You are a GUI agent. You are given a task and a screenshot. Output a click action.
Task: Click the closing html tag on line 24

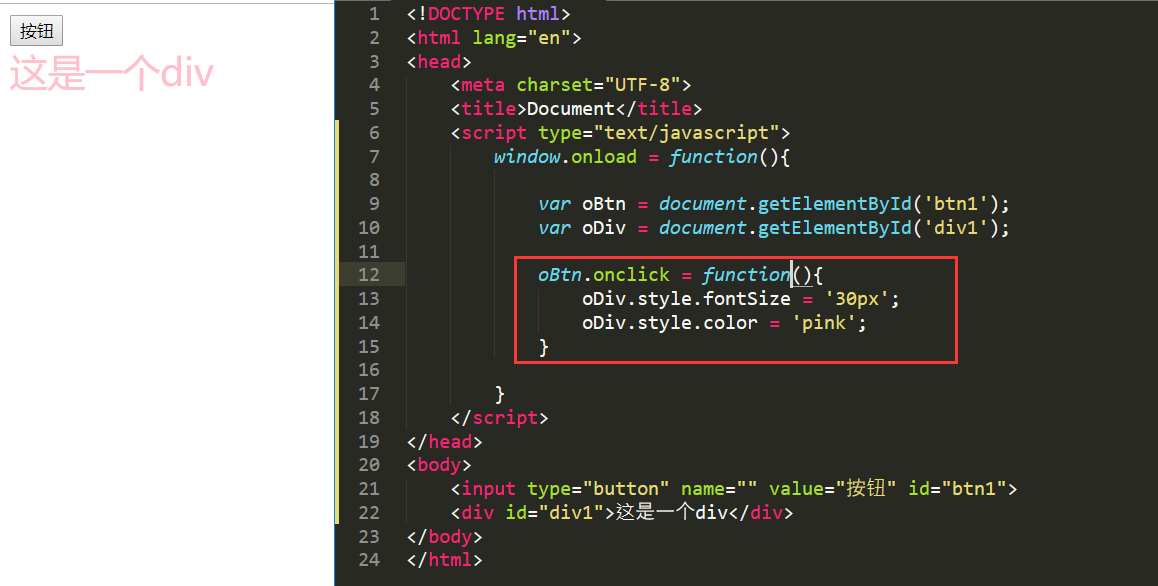(x=445, y=560)
